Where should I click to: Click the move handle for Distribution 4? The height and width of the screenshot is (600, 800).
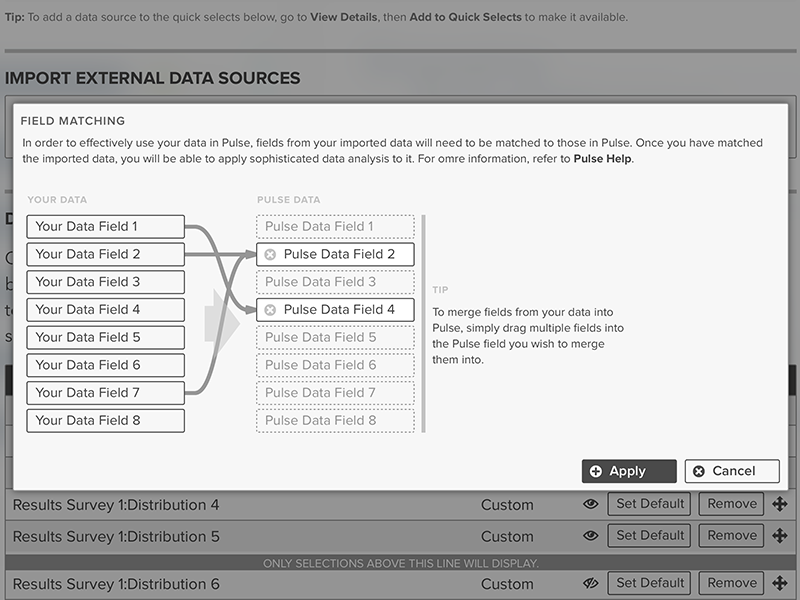[780, 504]
